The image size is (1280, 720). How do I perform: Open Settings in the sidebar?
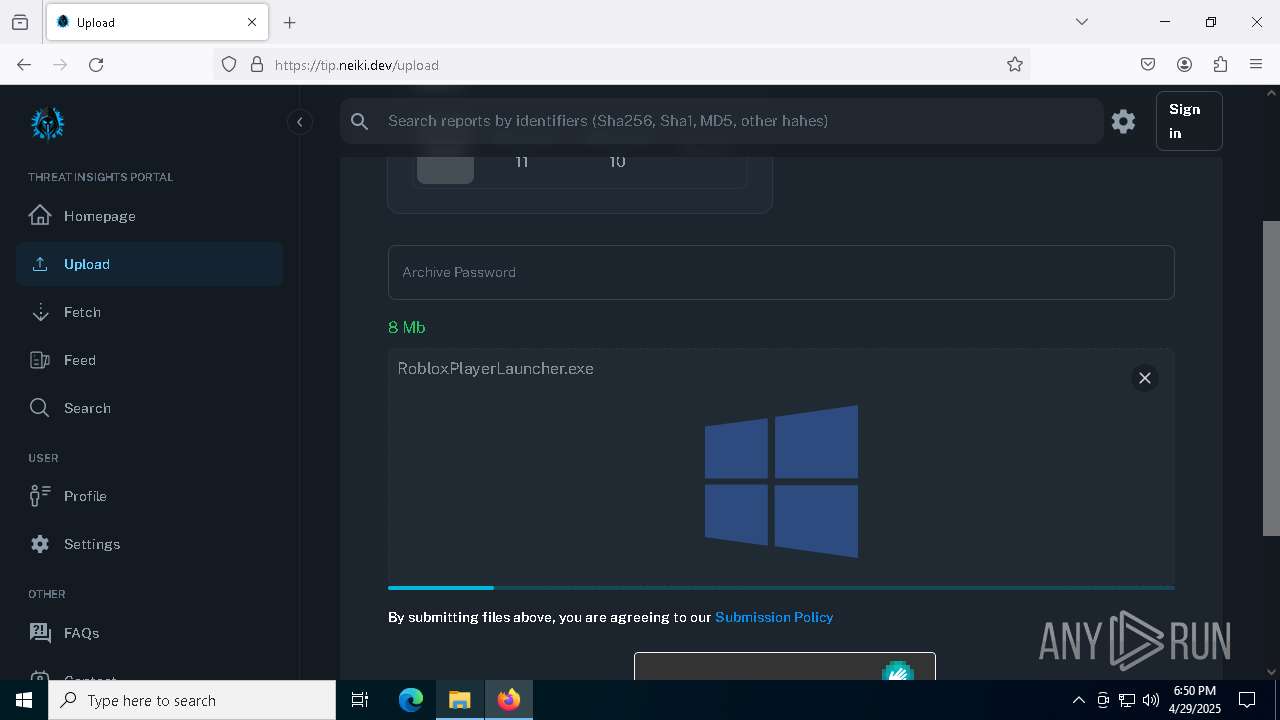[149, 544]
